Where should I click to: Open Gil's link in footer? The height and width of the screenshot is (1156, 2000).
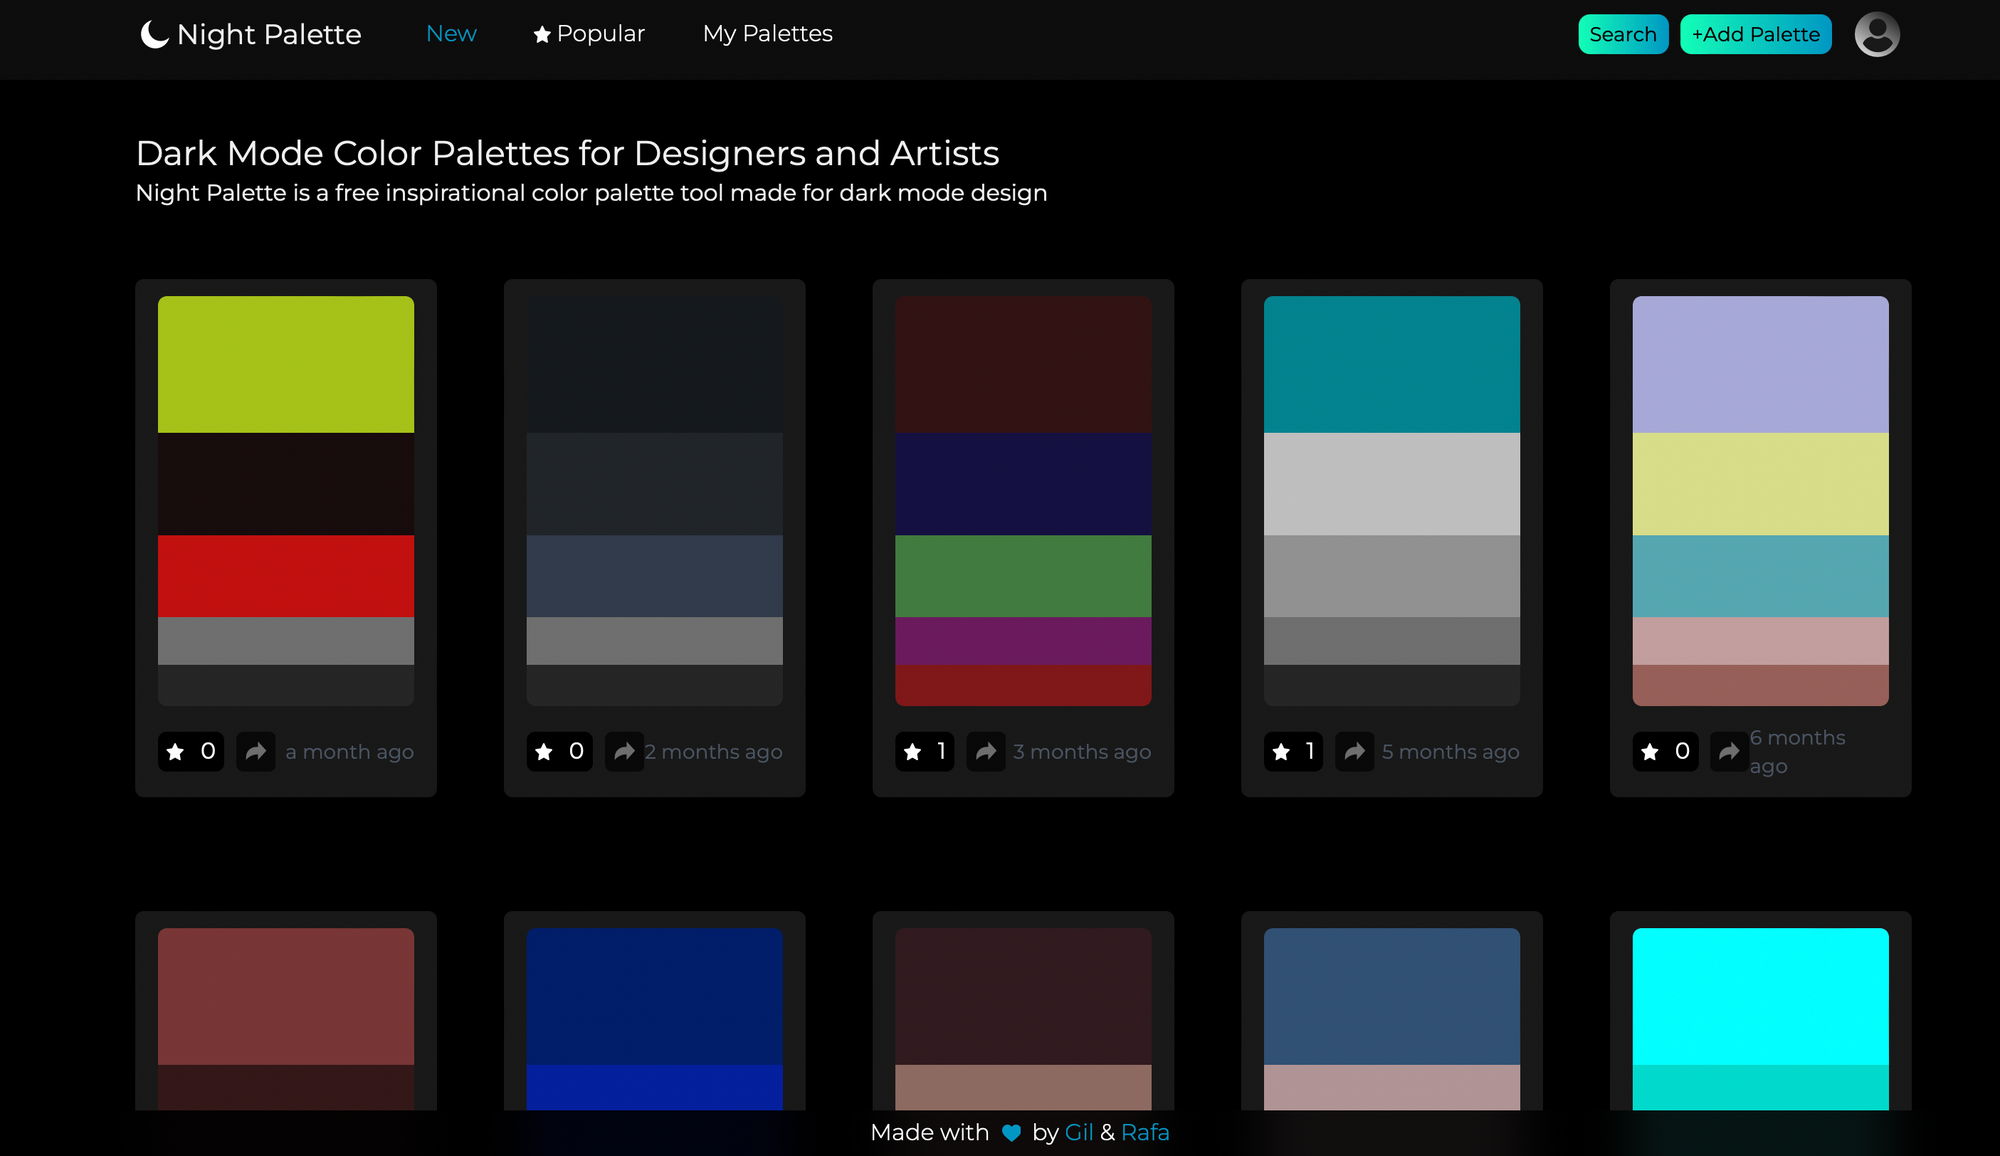(x=1078, y=1132)
